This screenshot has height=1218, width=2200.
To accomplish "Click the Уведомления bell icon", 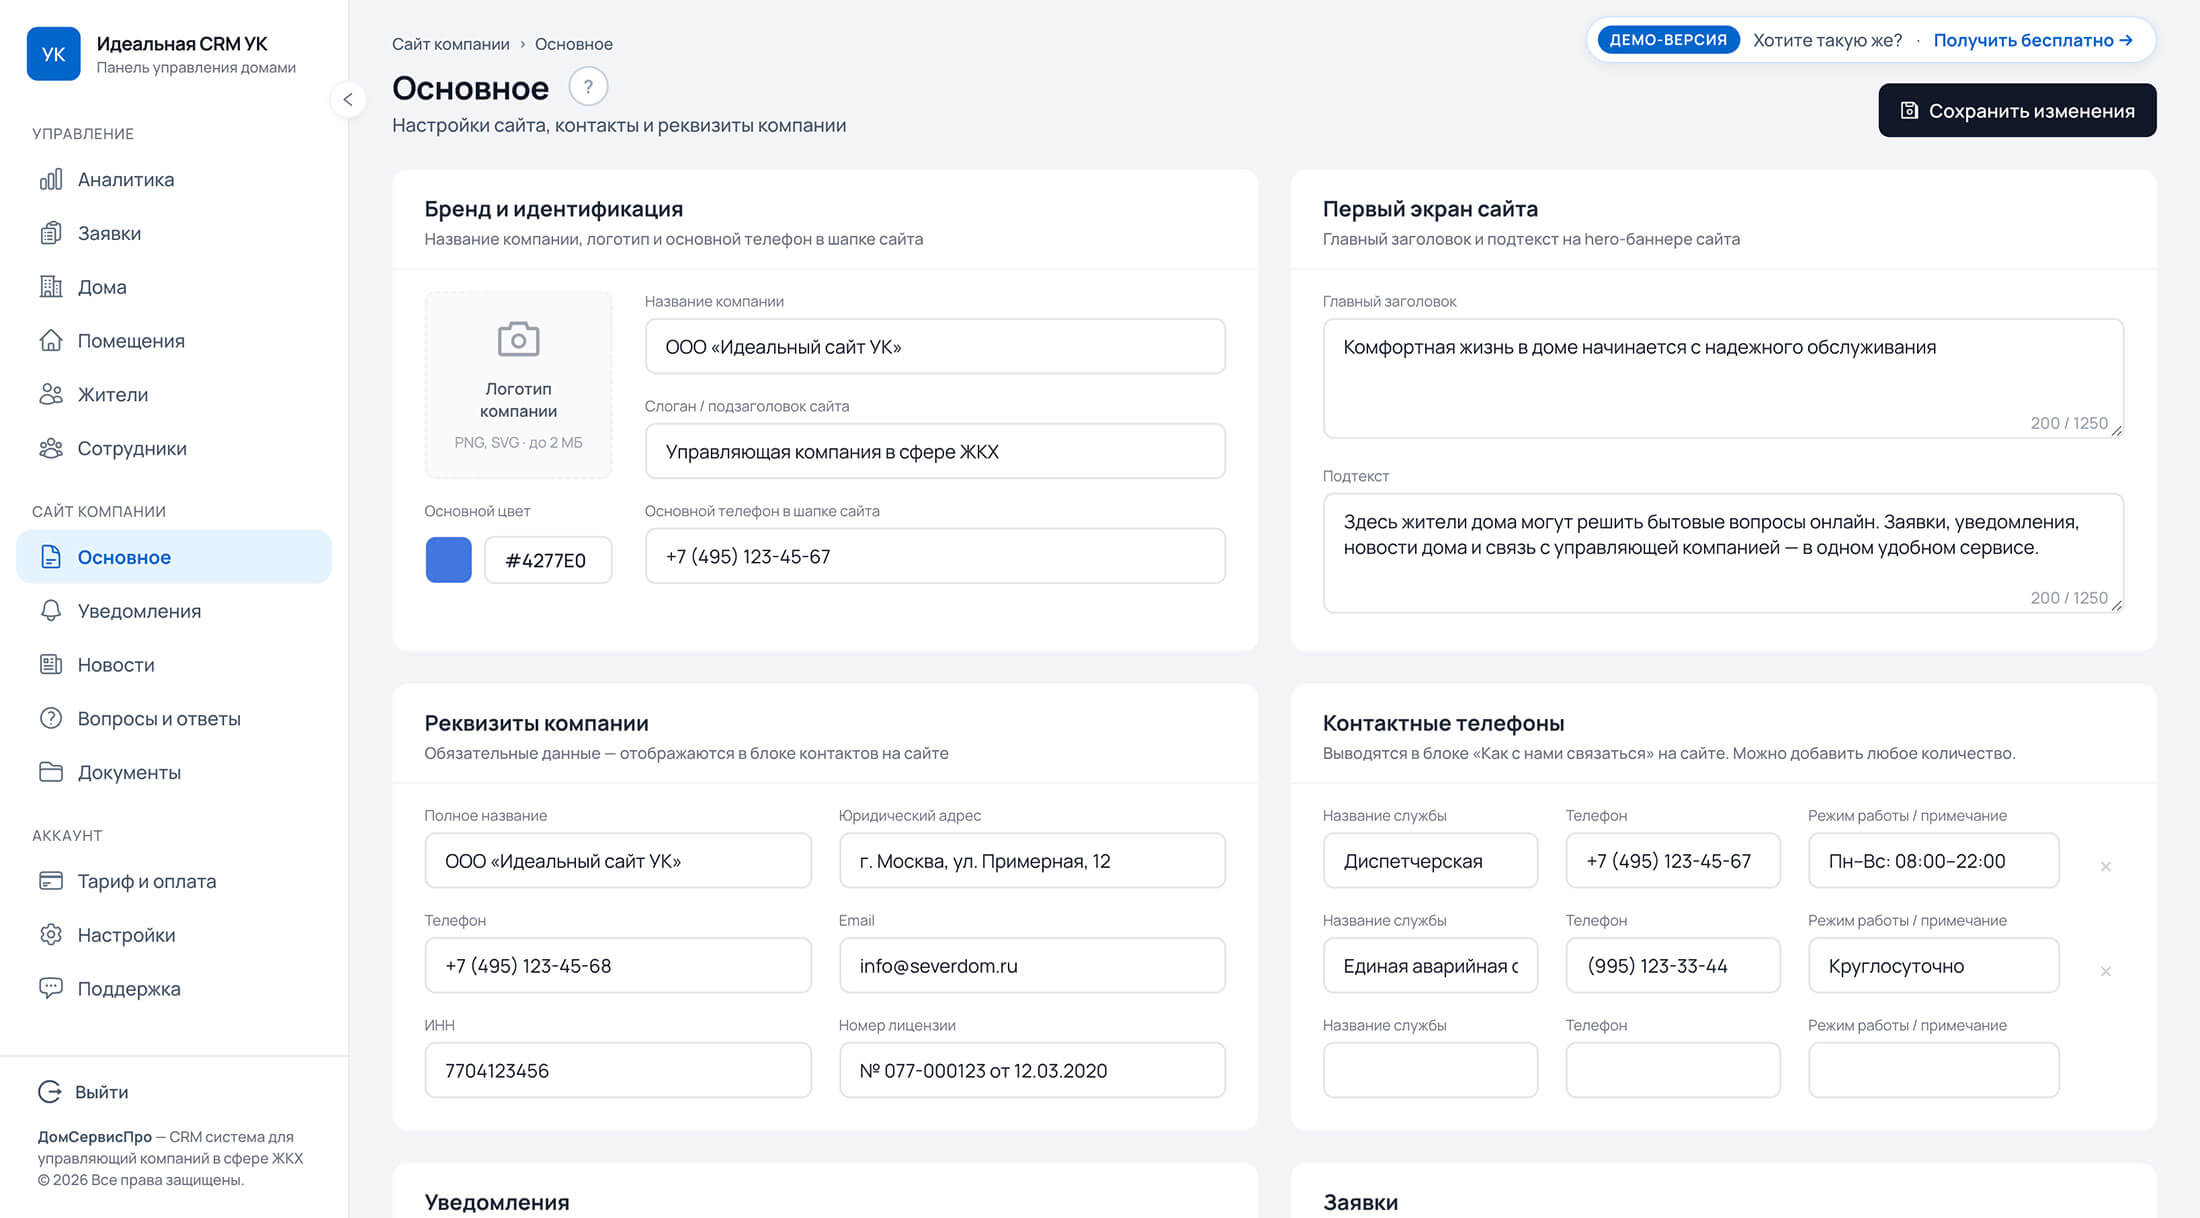I will pyautogui.click(x=51, y=611).
